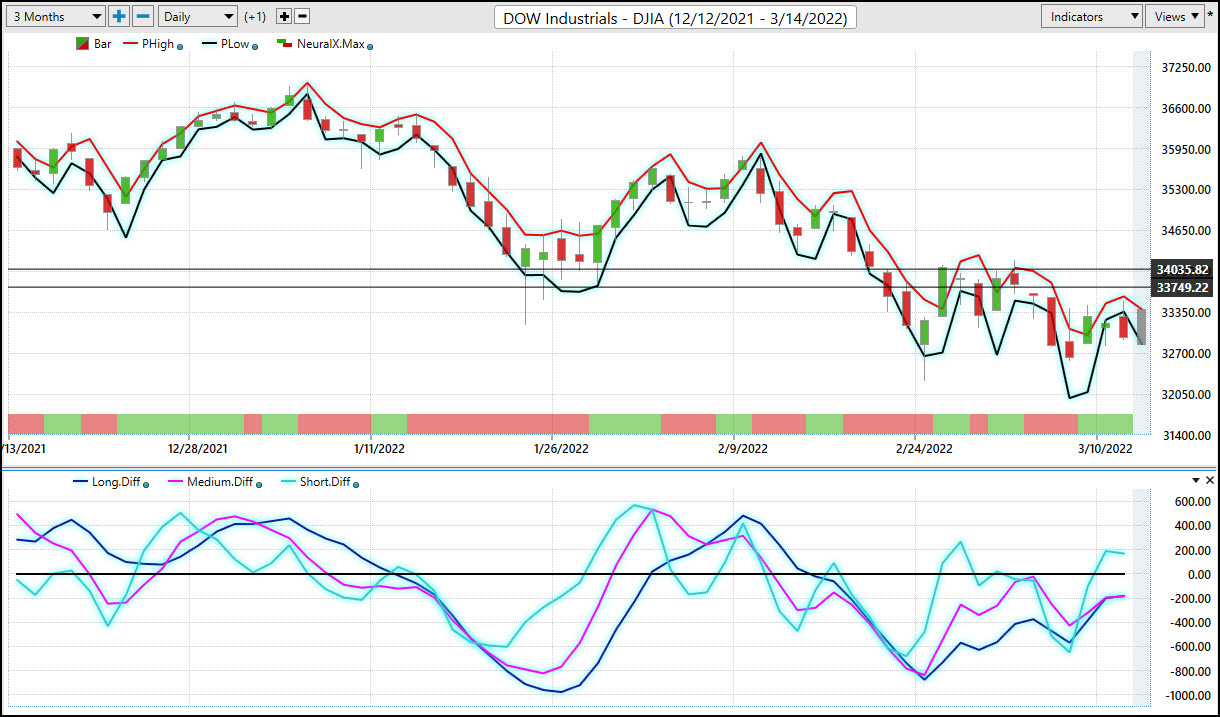Click the 3/10/2022 date label
1220x717 pixels.
tap(1105, 448)
